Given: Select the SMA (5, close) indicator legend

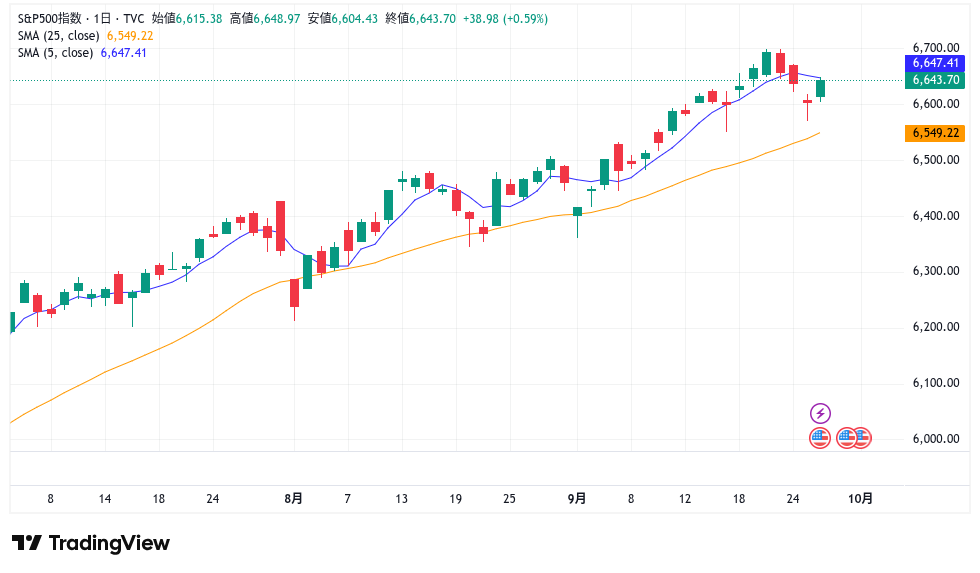Looking at the screenshot, I should pyautogui.click(x=82, y=53).
